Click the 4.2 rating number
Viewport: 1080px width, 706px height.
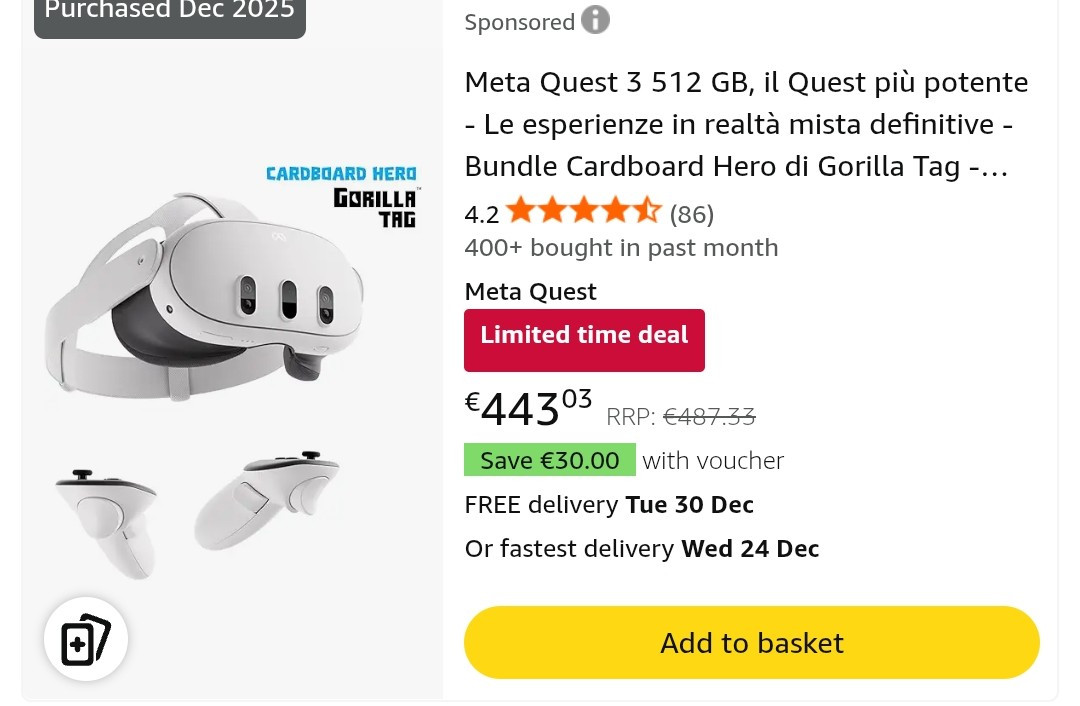coord(481,214)
